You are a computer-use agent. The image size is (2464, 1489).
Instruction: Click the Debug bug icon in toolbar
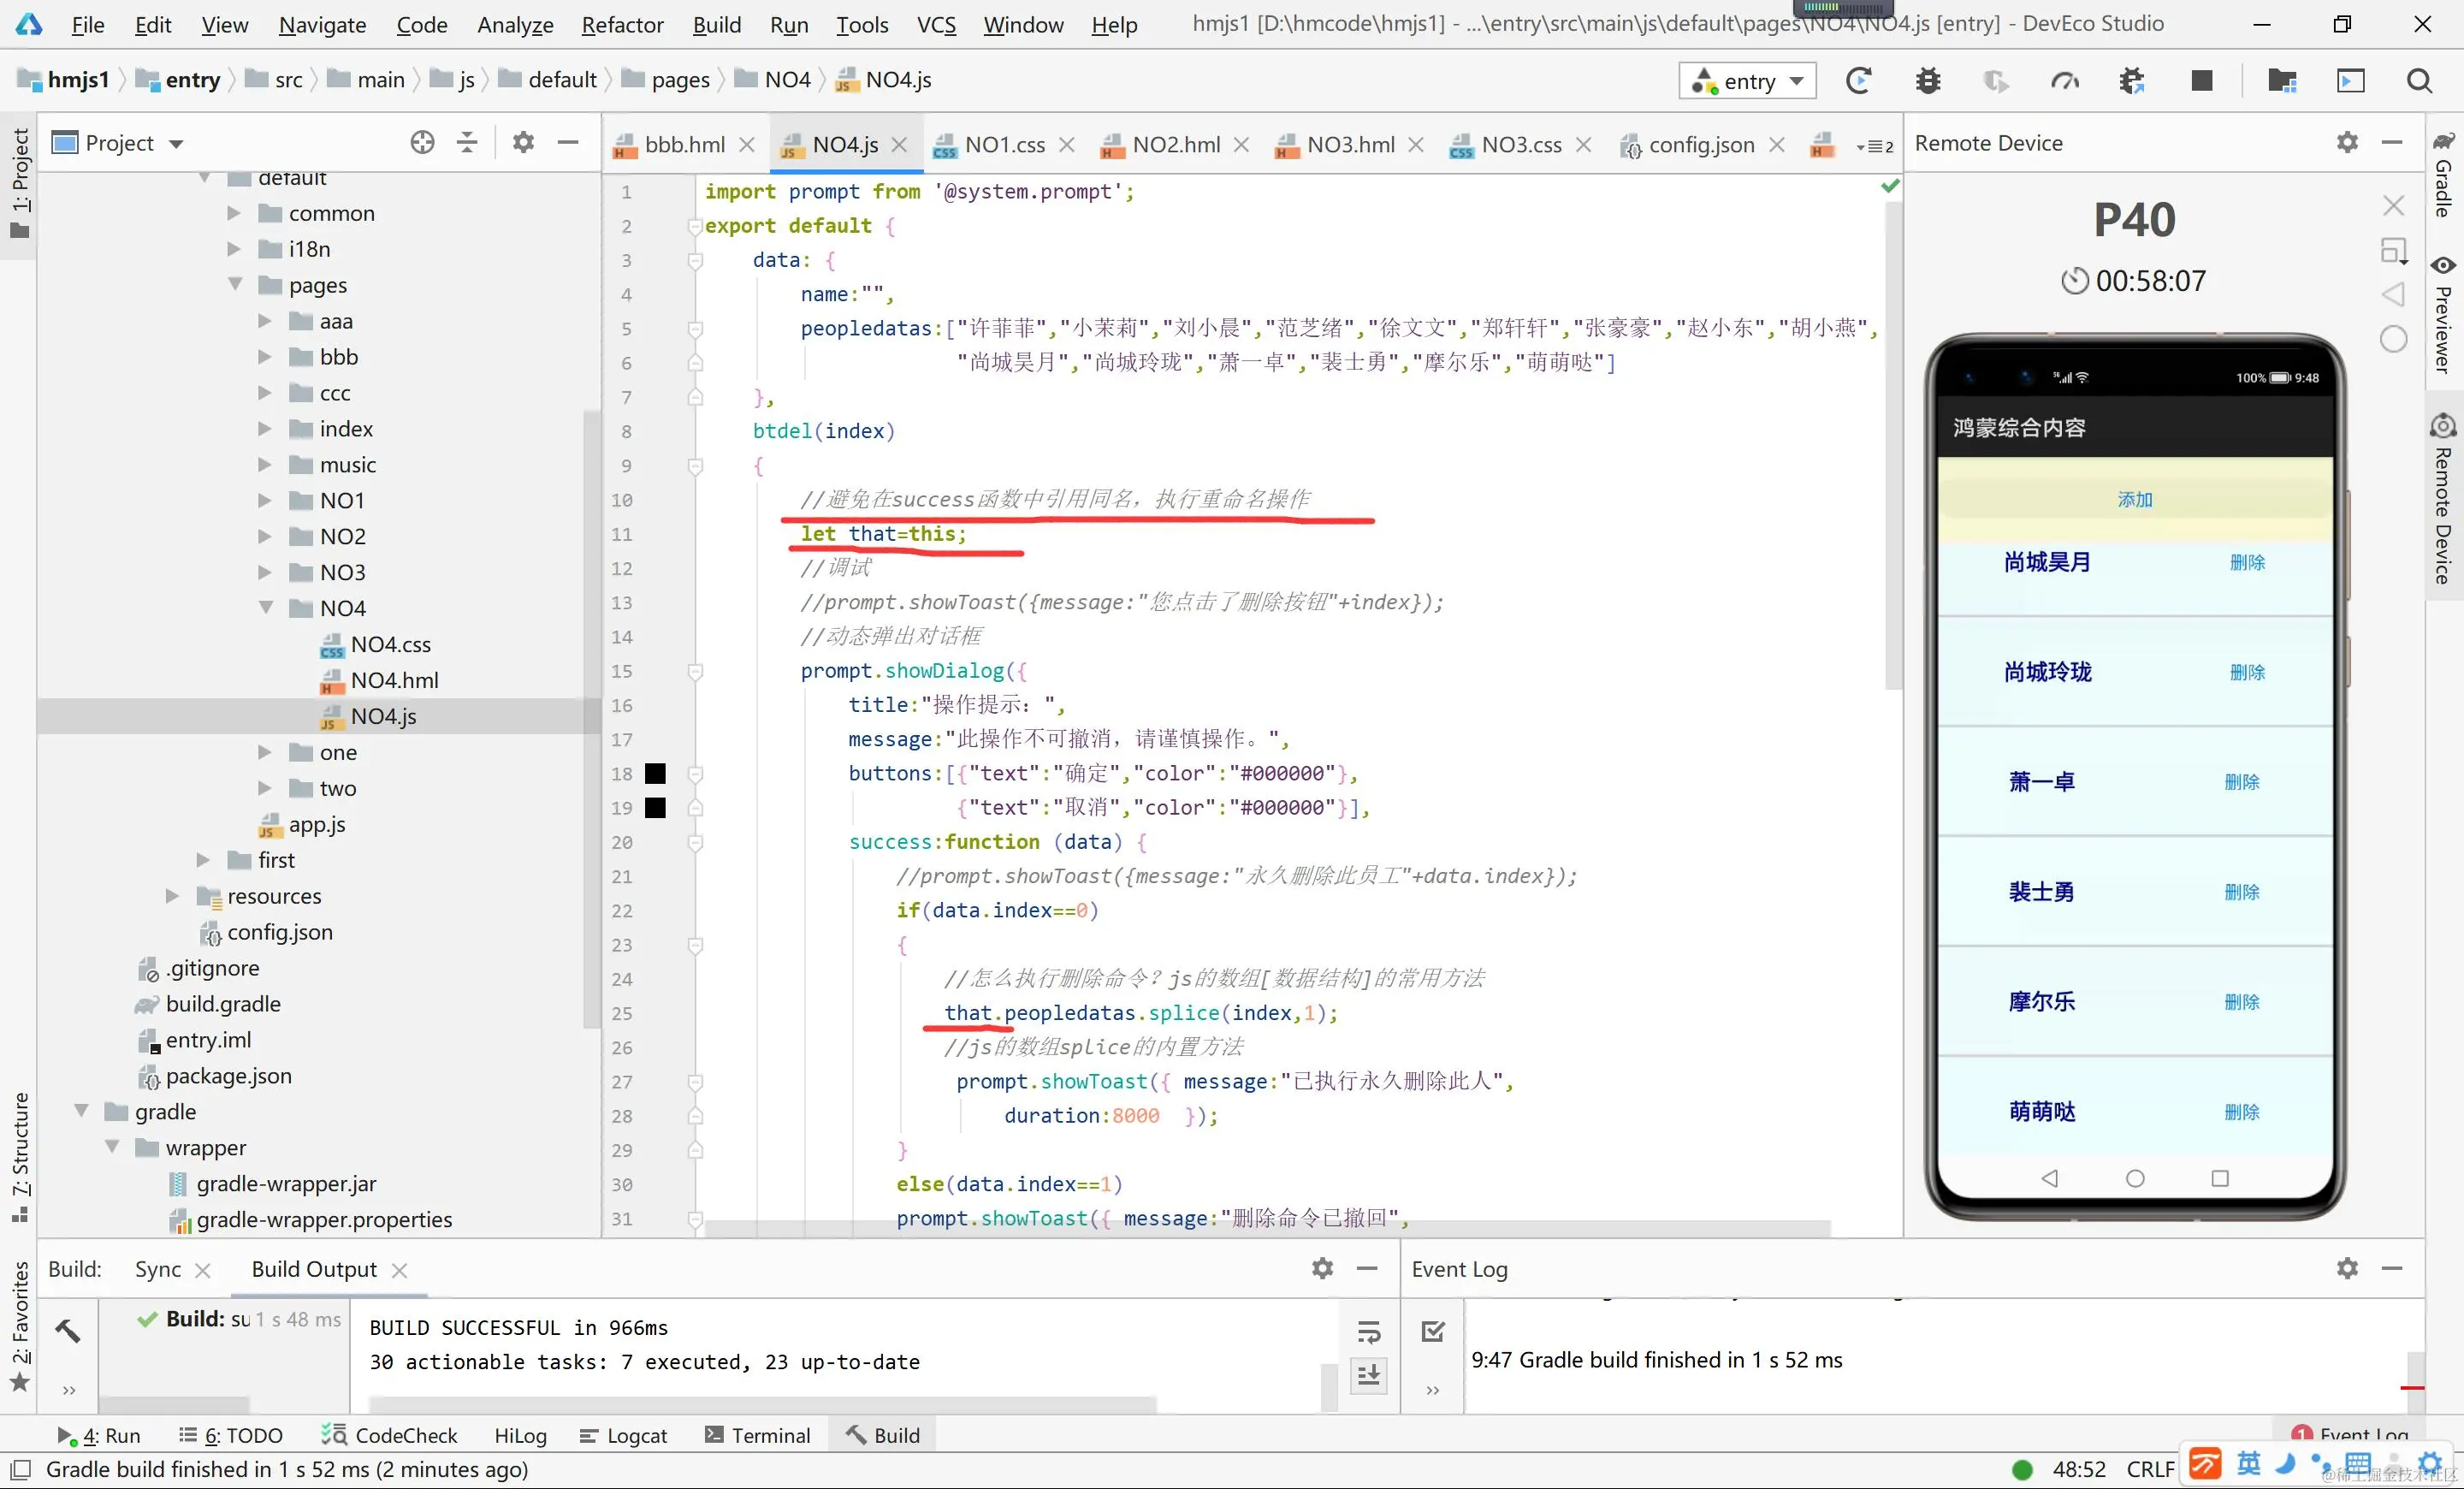pos(1928,81)
